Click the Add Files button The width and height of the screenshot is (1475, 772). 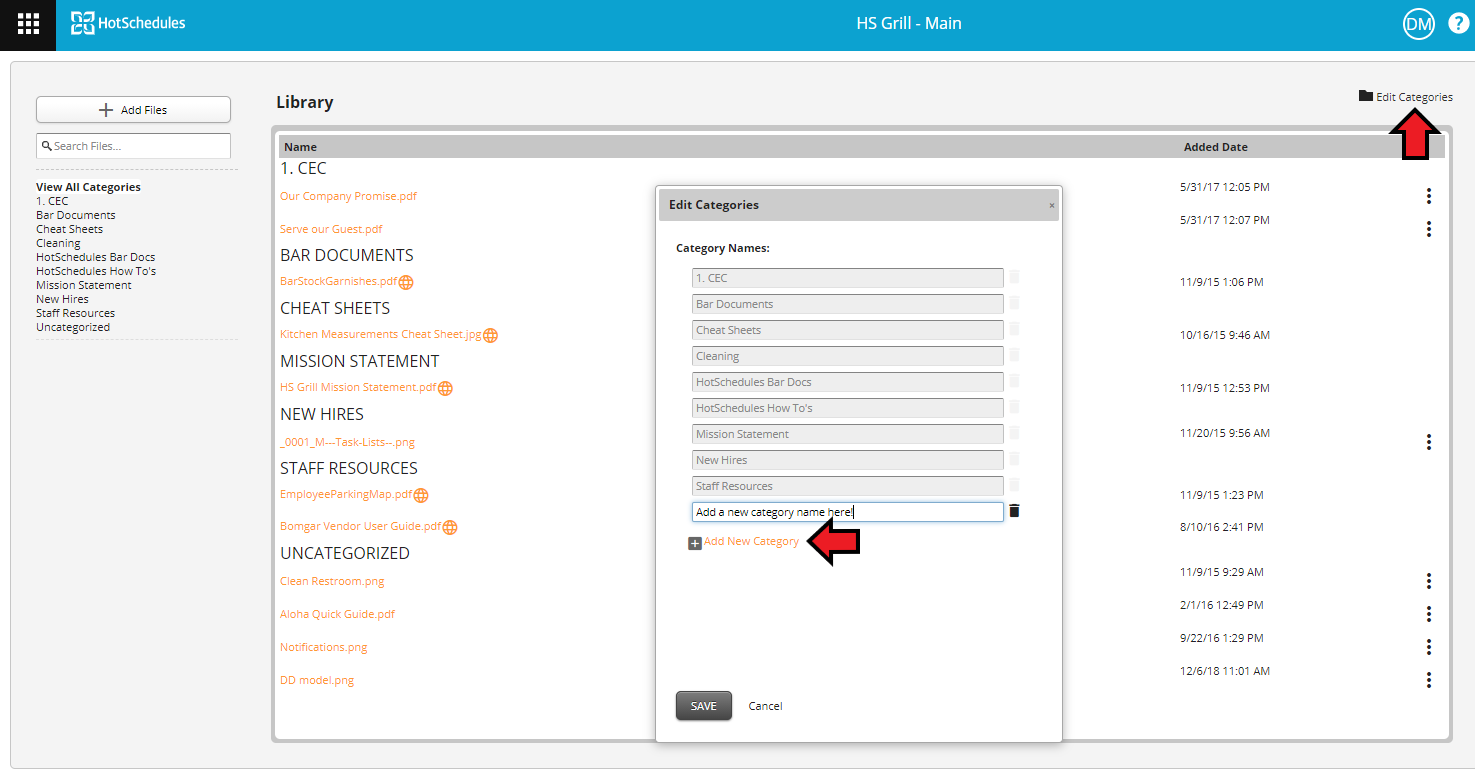click(133, 110)
